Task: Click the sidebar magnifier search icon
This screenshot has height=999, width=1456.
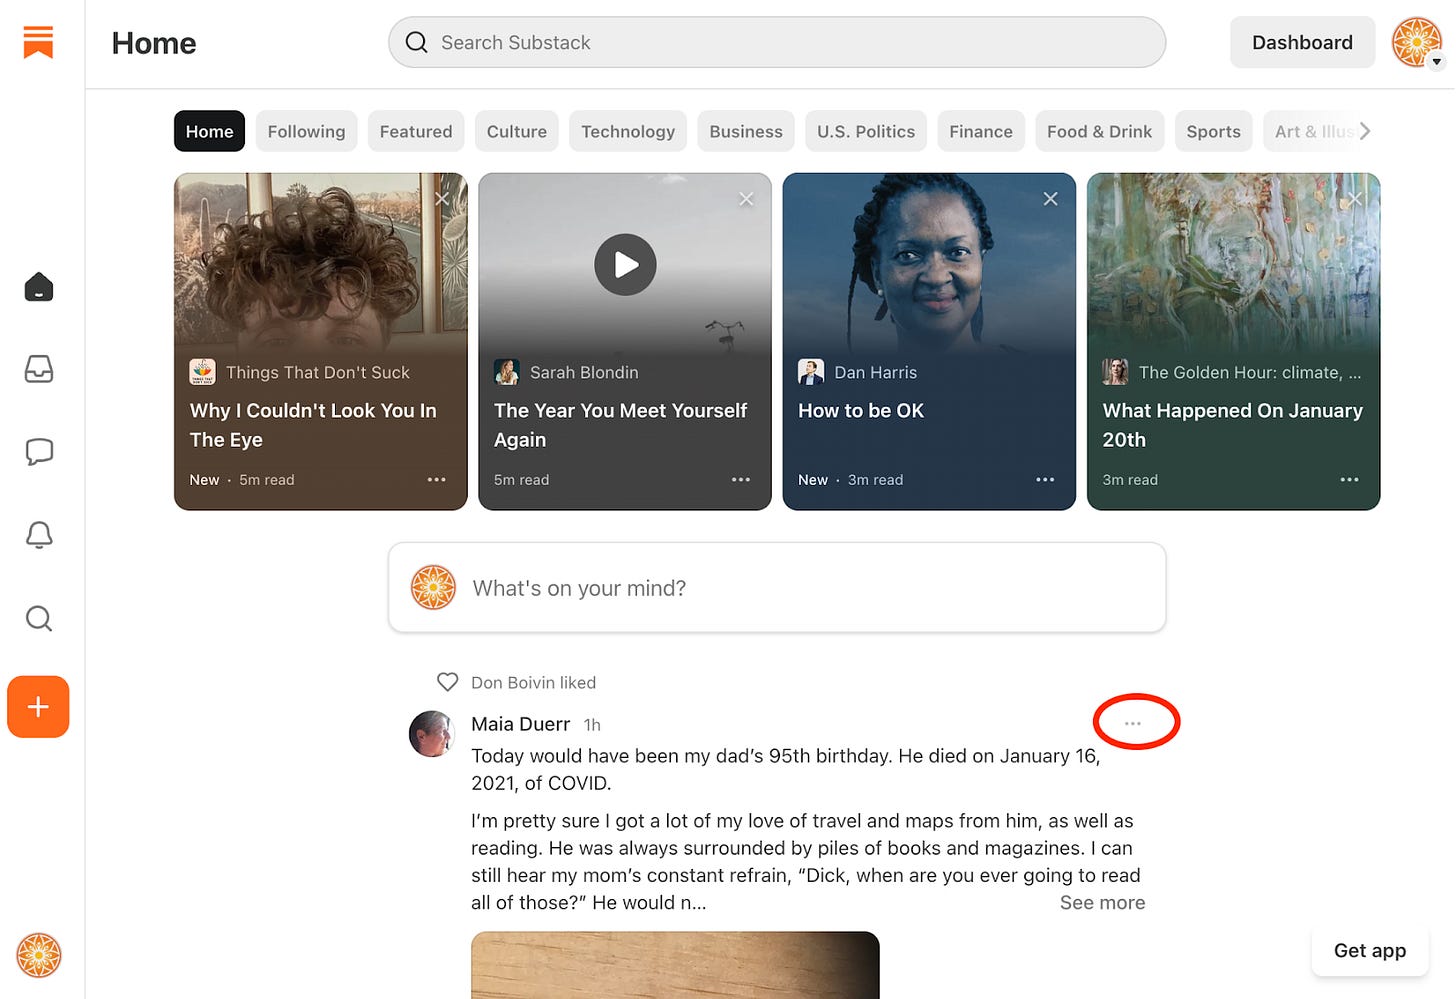Action: pos(39,618)
